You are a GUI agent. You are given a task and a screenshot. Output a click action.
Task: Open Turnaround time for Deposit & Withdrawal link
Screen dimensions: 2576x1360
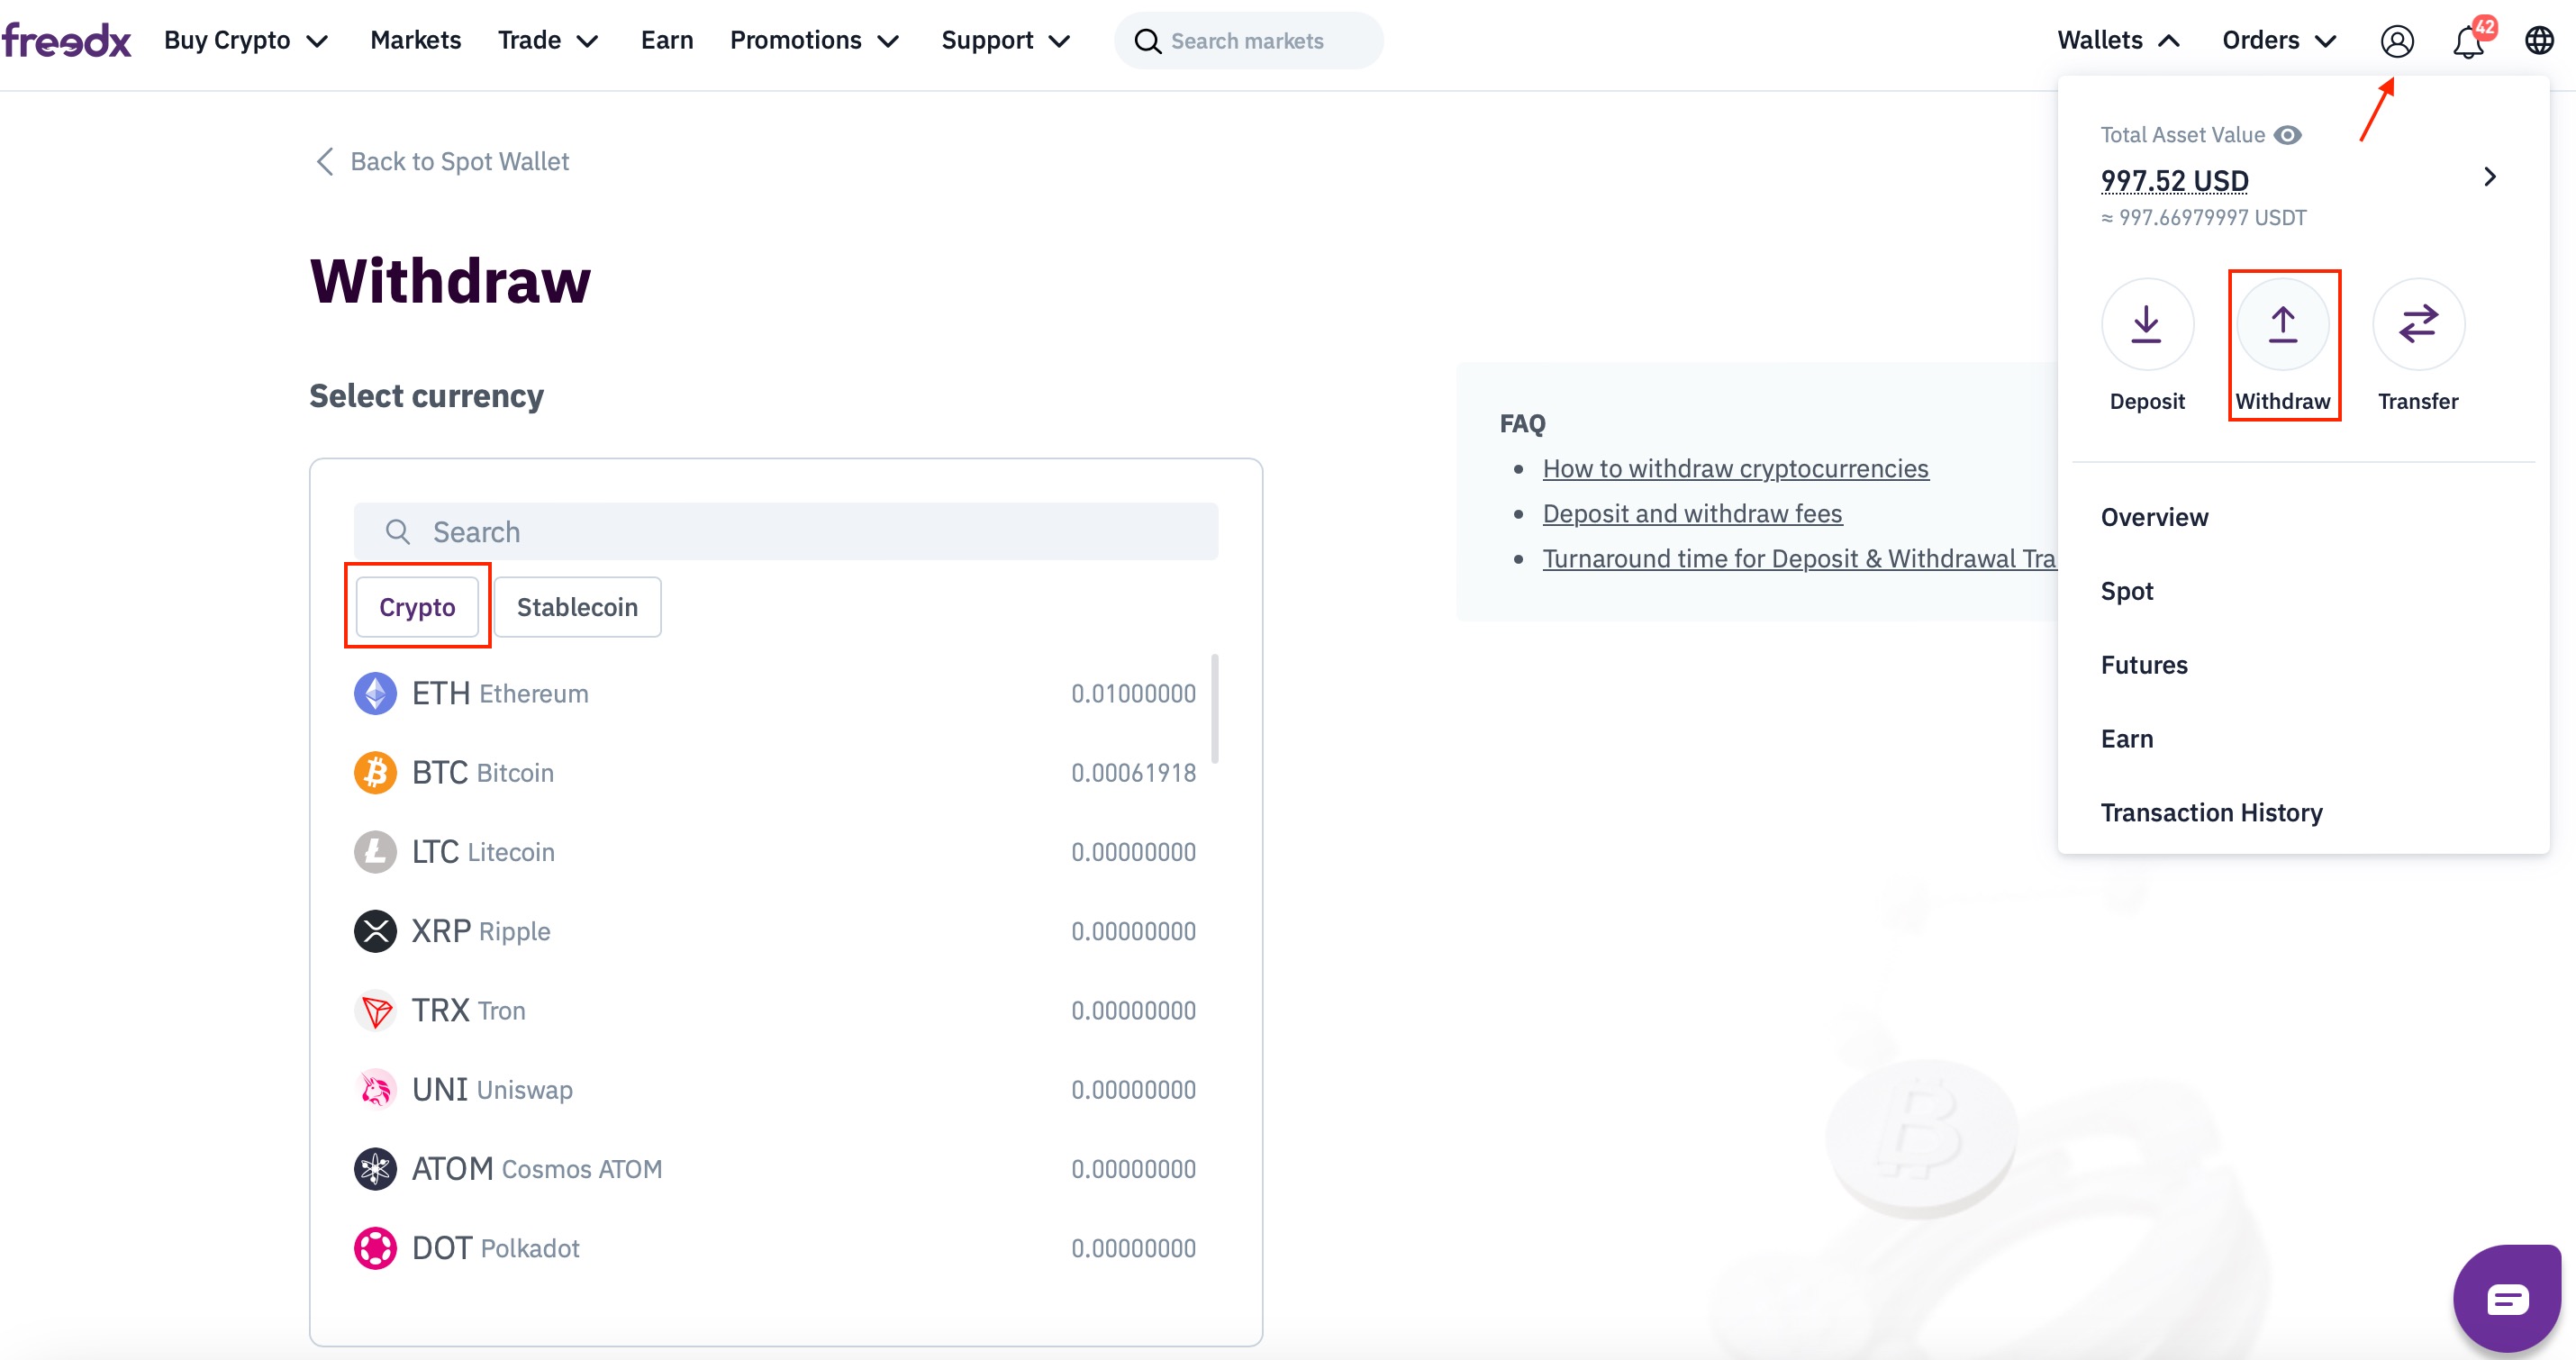1799,558
